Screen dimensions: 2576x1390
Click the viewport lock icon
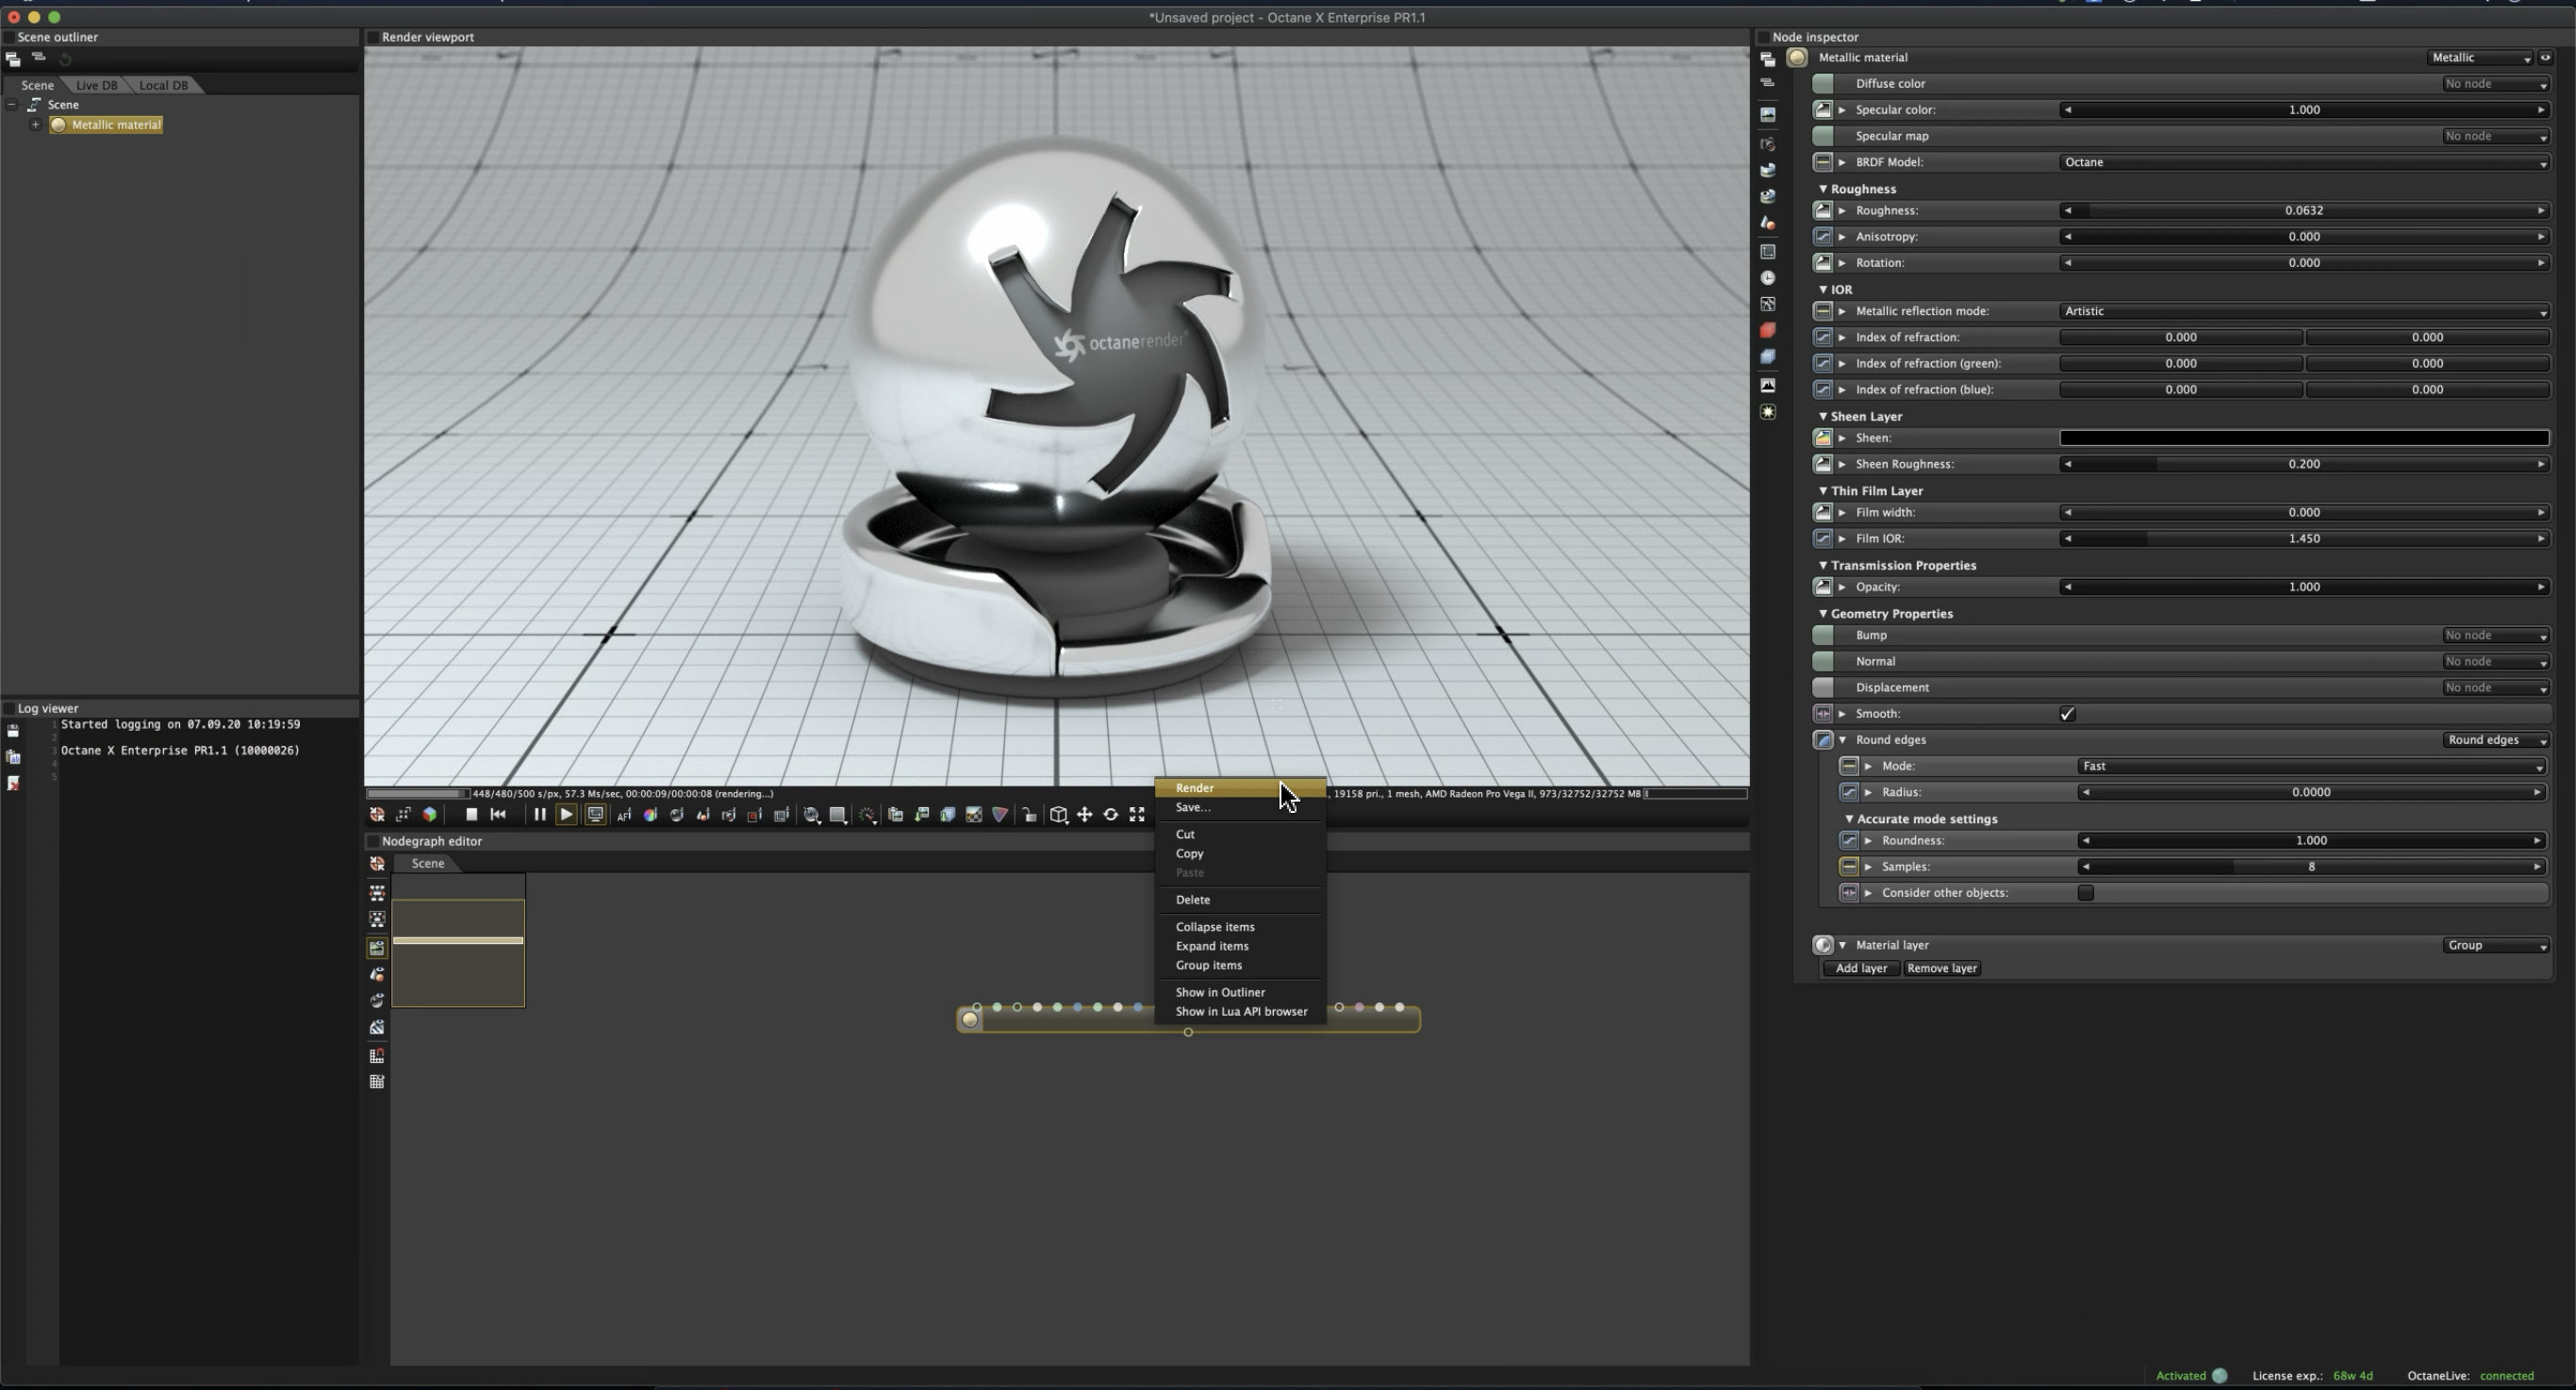[x=1029, y=815]
